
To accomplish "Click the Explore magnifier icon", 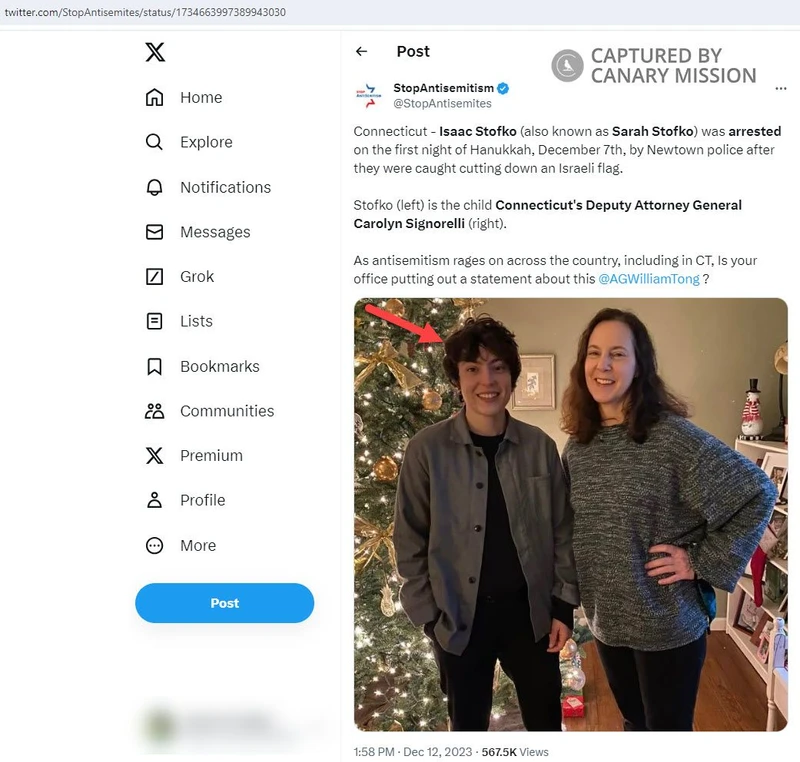I will [x=154, y=142].
